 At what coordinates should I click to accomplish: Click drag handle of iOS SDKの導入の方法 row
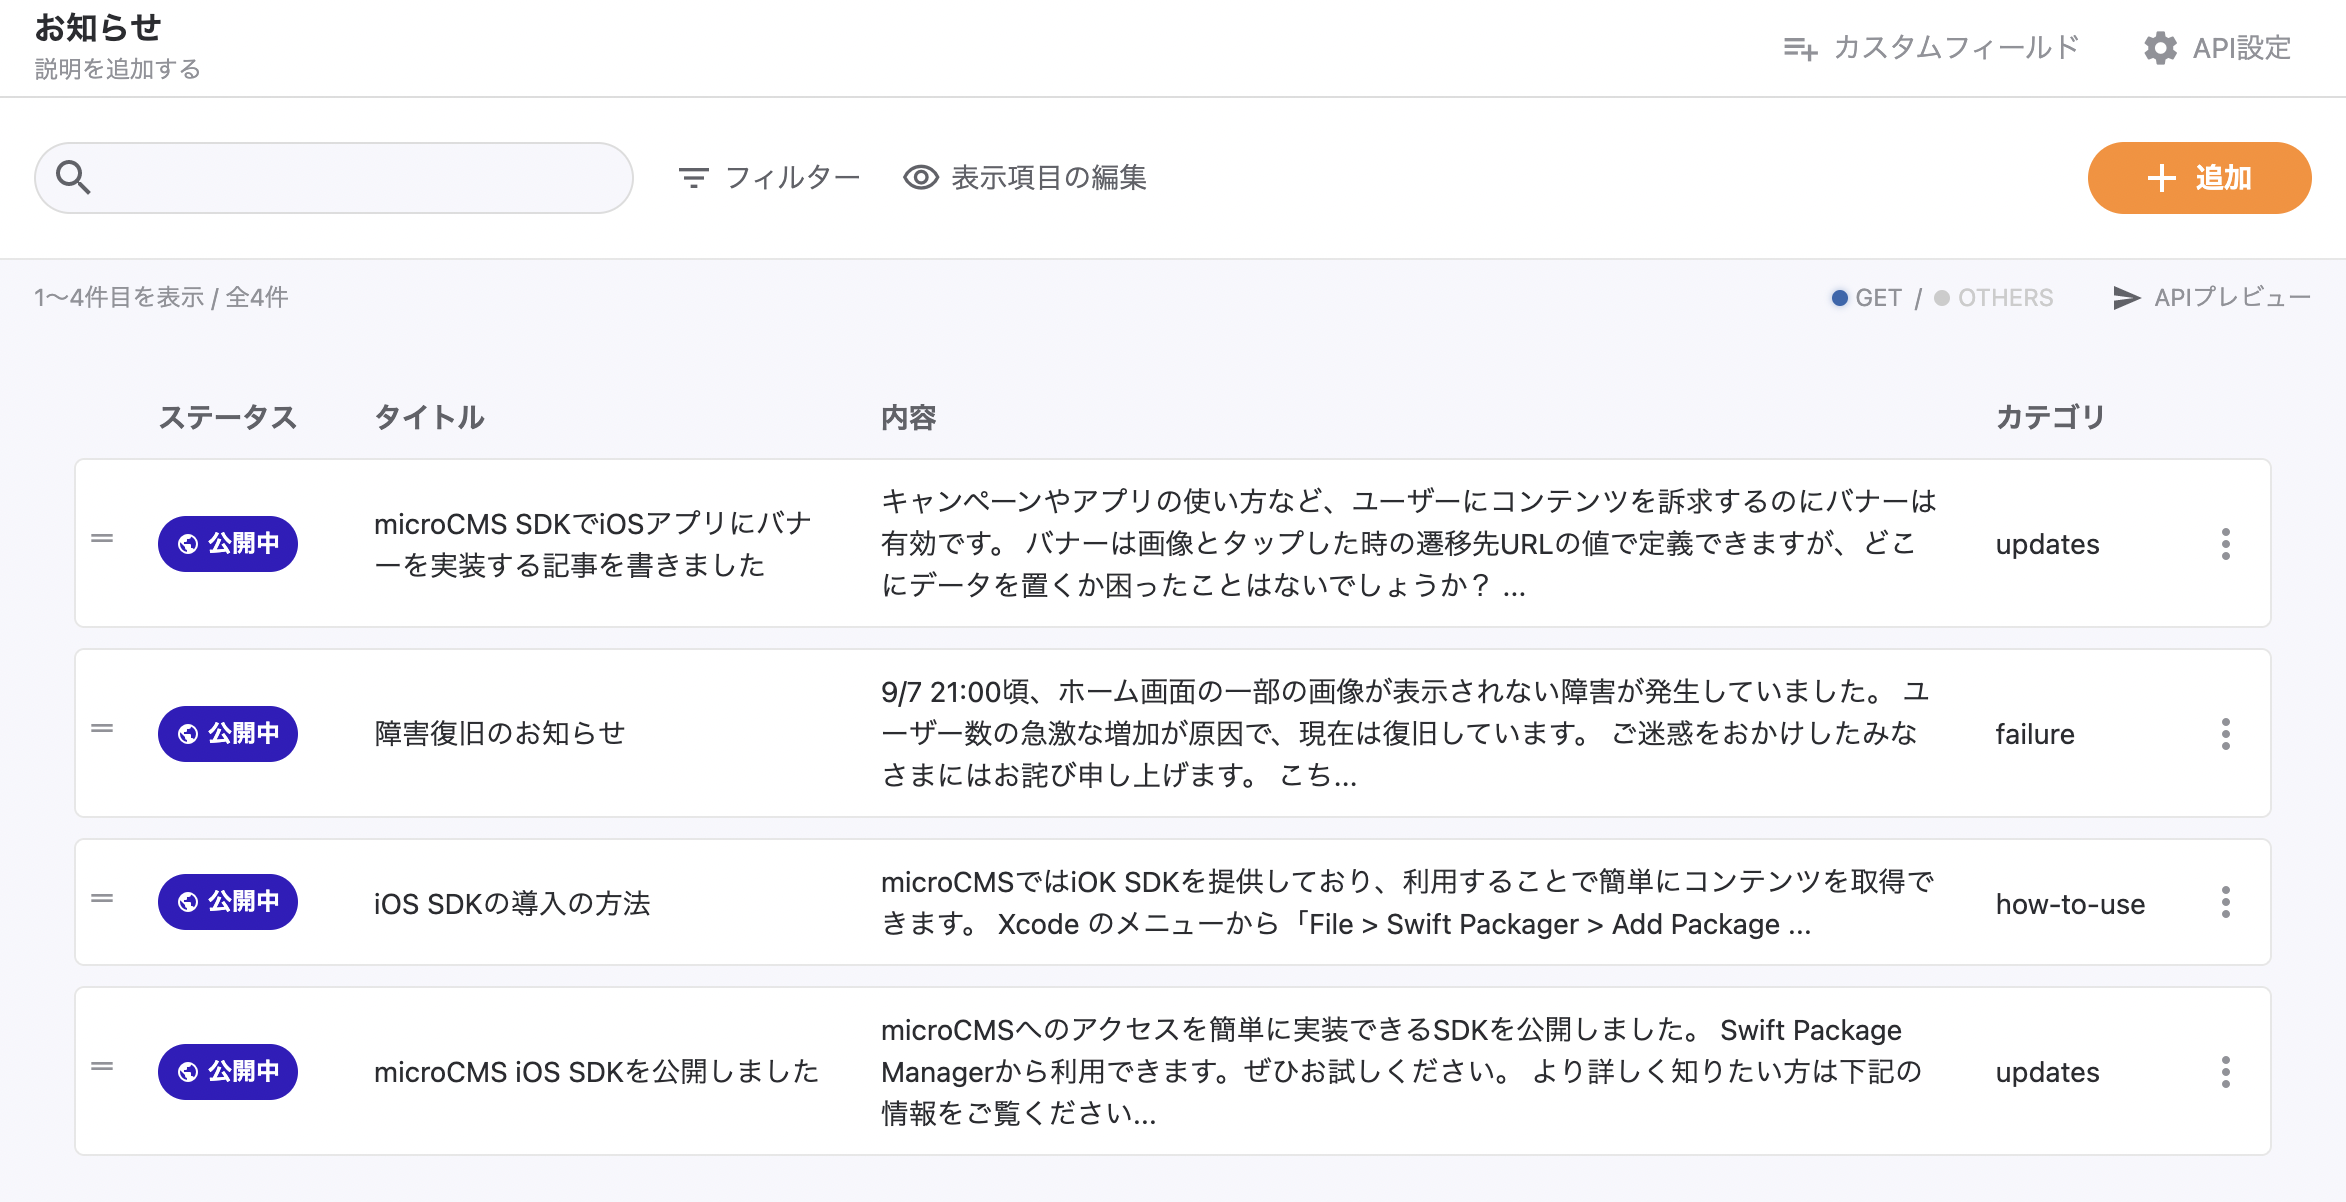(x=102, y=898)
